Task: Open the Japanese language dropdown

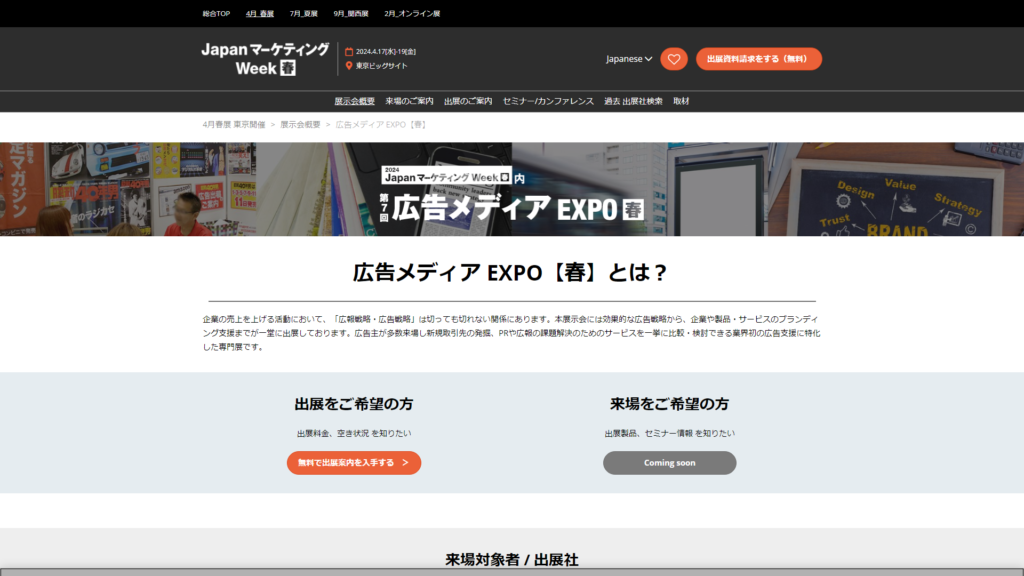Action: point(629,59)
